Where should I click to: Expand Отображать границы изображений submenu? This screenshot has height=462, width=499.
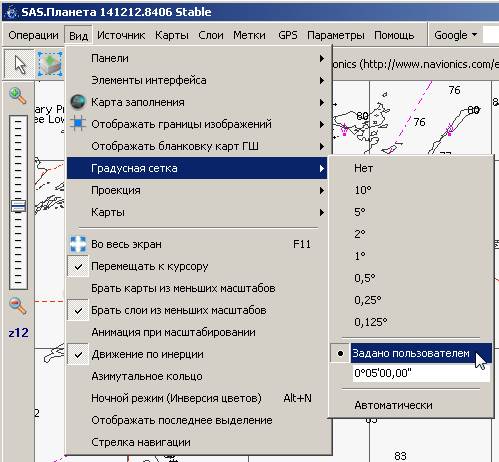point(197,124)
